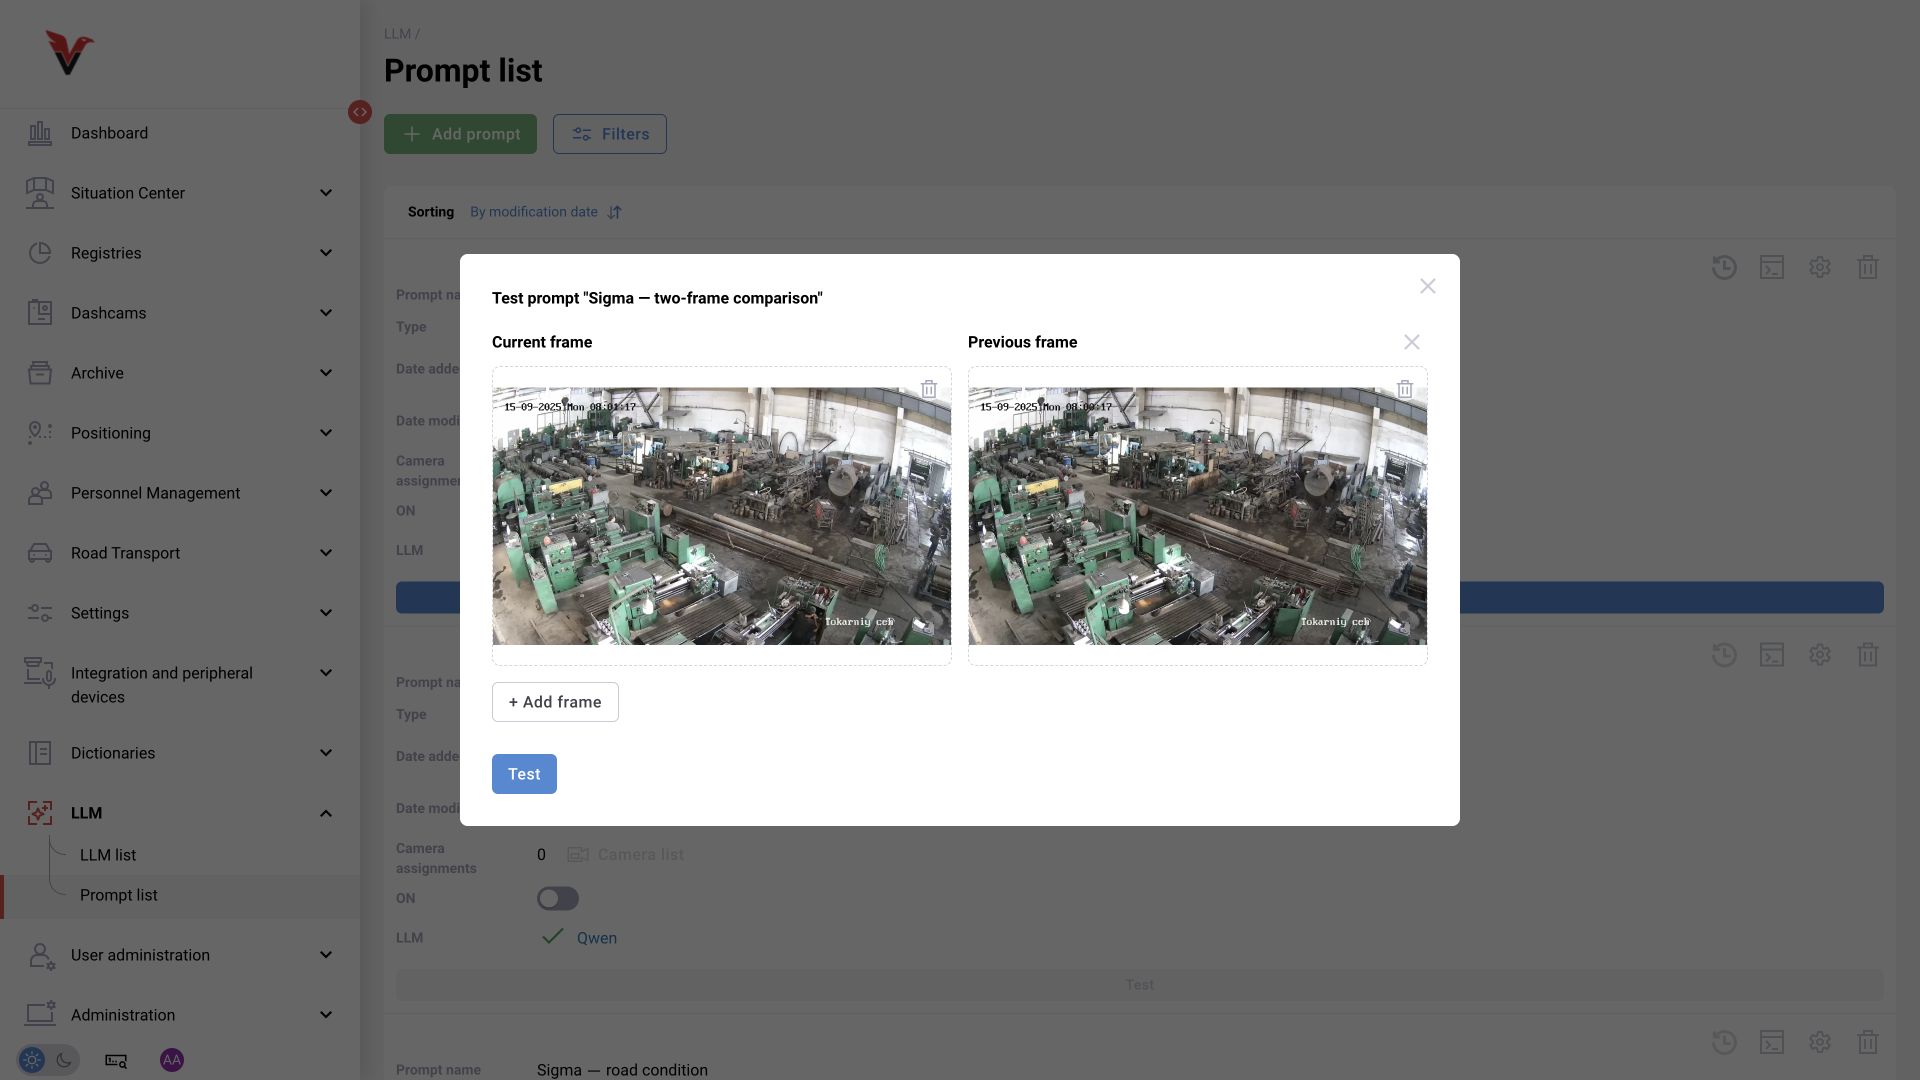Expand the Positioning menu
Image resolution: width=1920 pixels, height=1080 pixels.
tap(180, 433)
